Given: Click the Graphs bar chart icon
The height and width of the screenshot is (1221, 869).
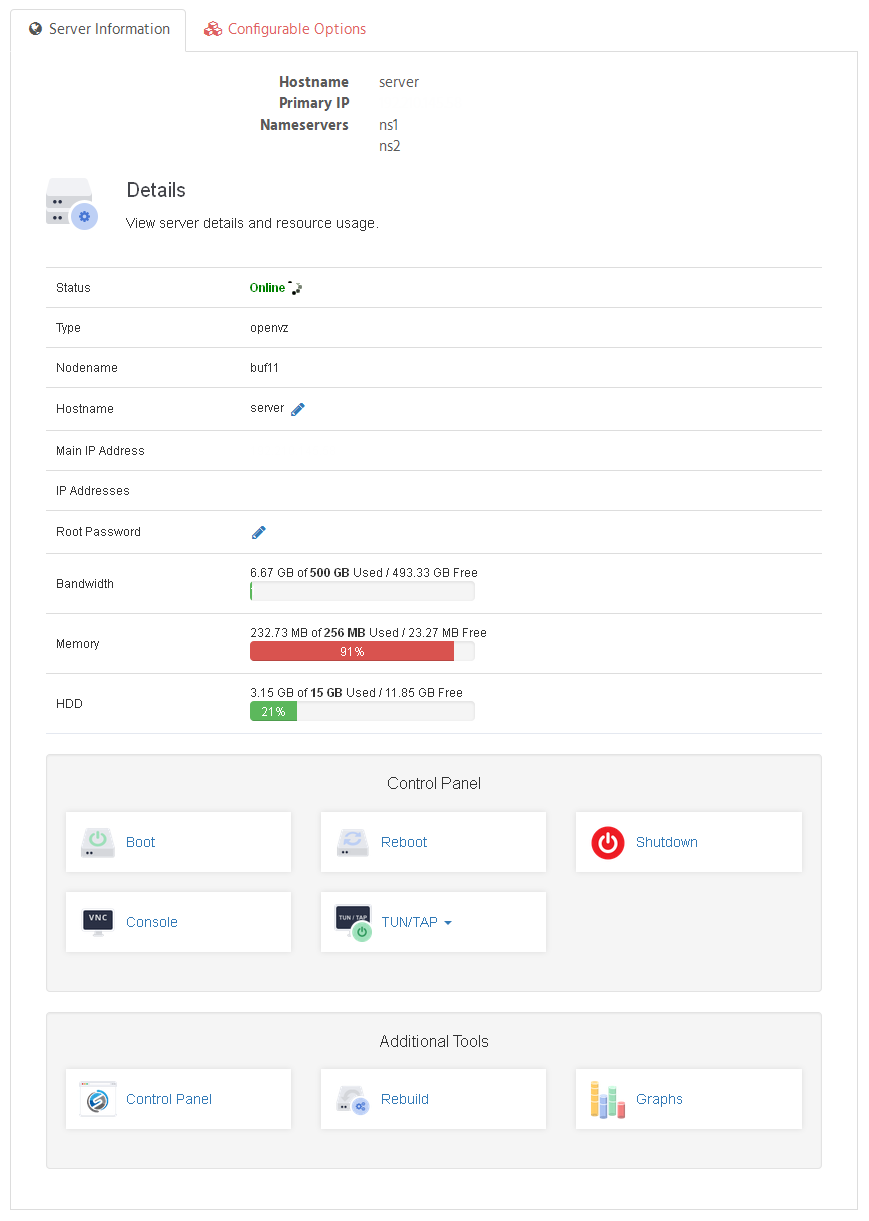Looking at the screenshot, I should click(607, 1099).
